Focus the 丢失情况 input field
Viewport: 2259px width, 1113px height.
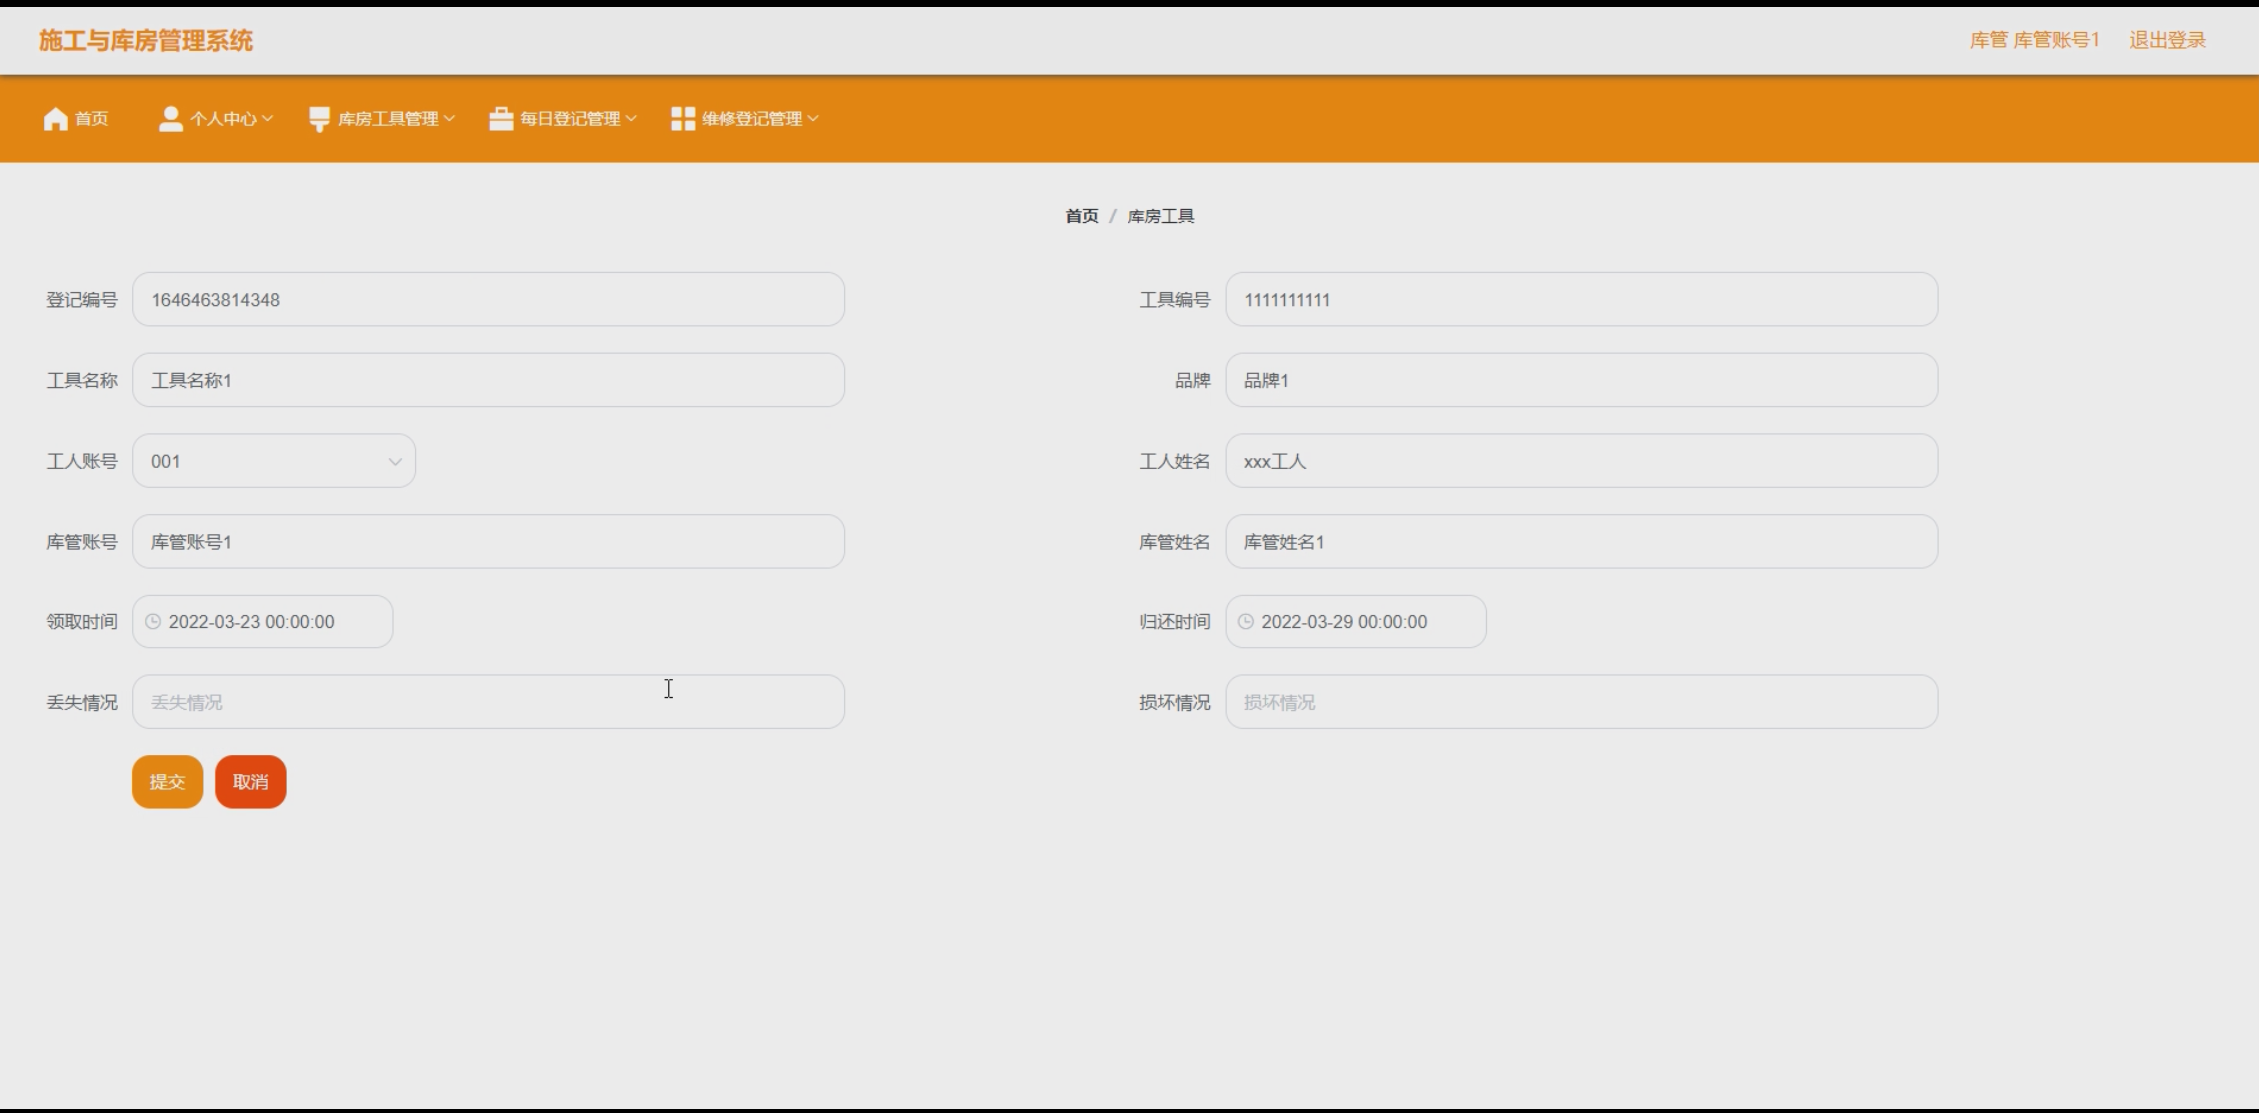[488, 702]
